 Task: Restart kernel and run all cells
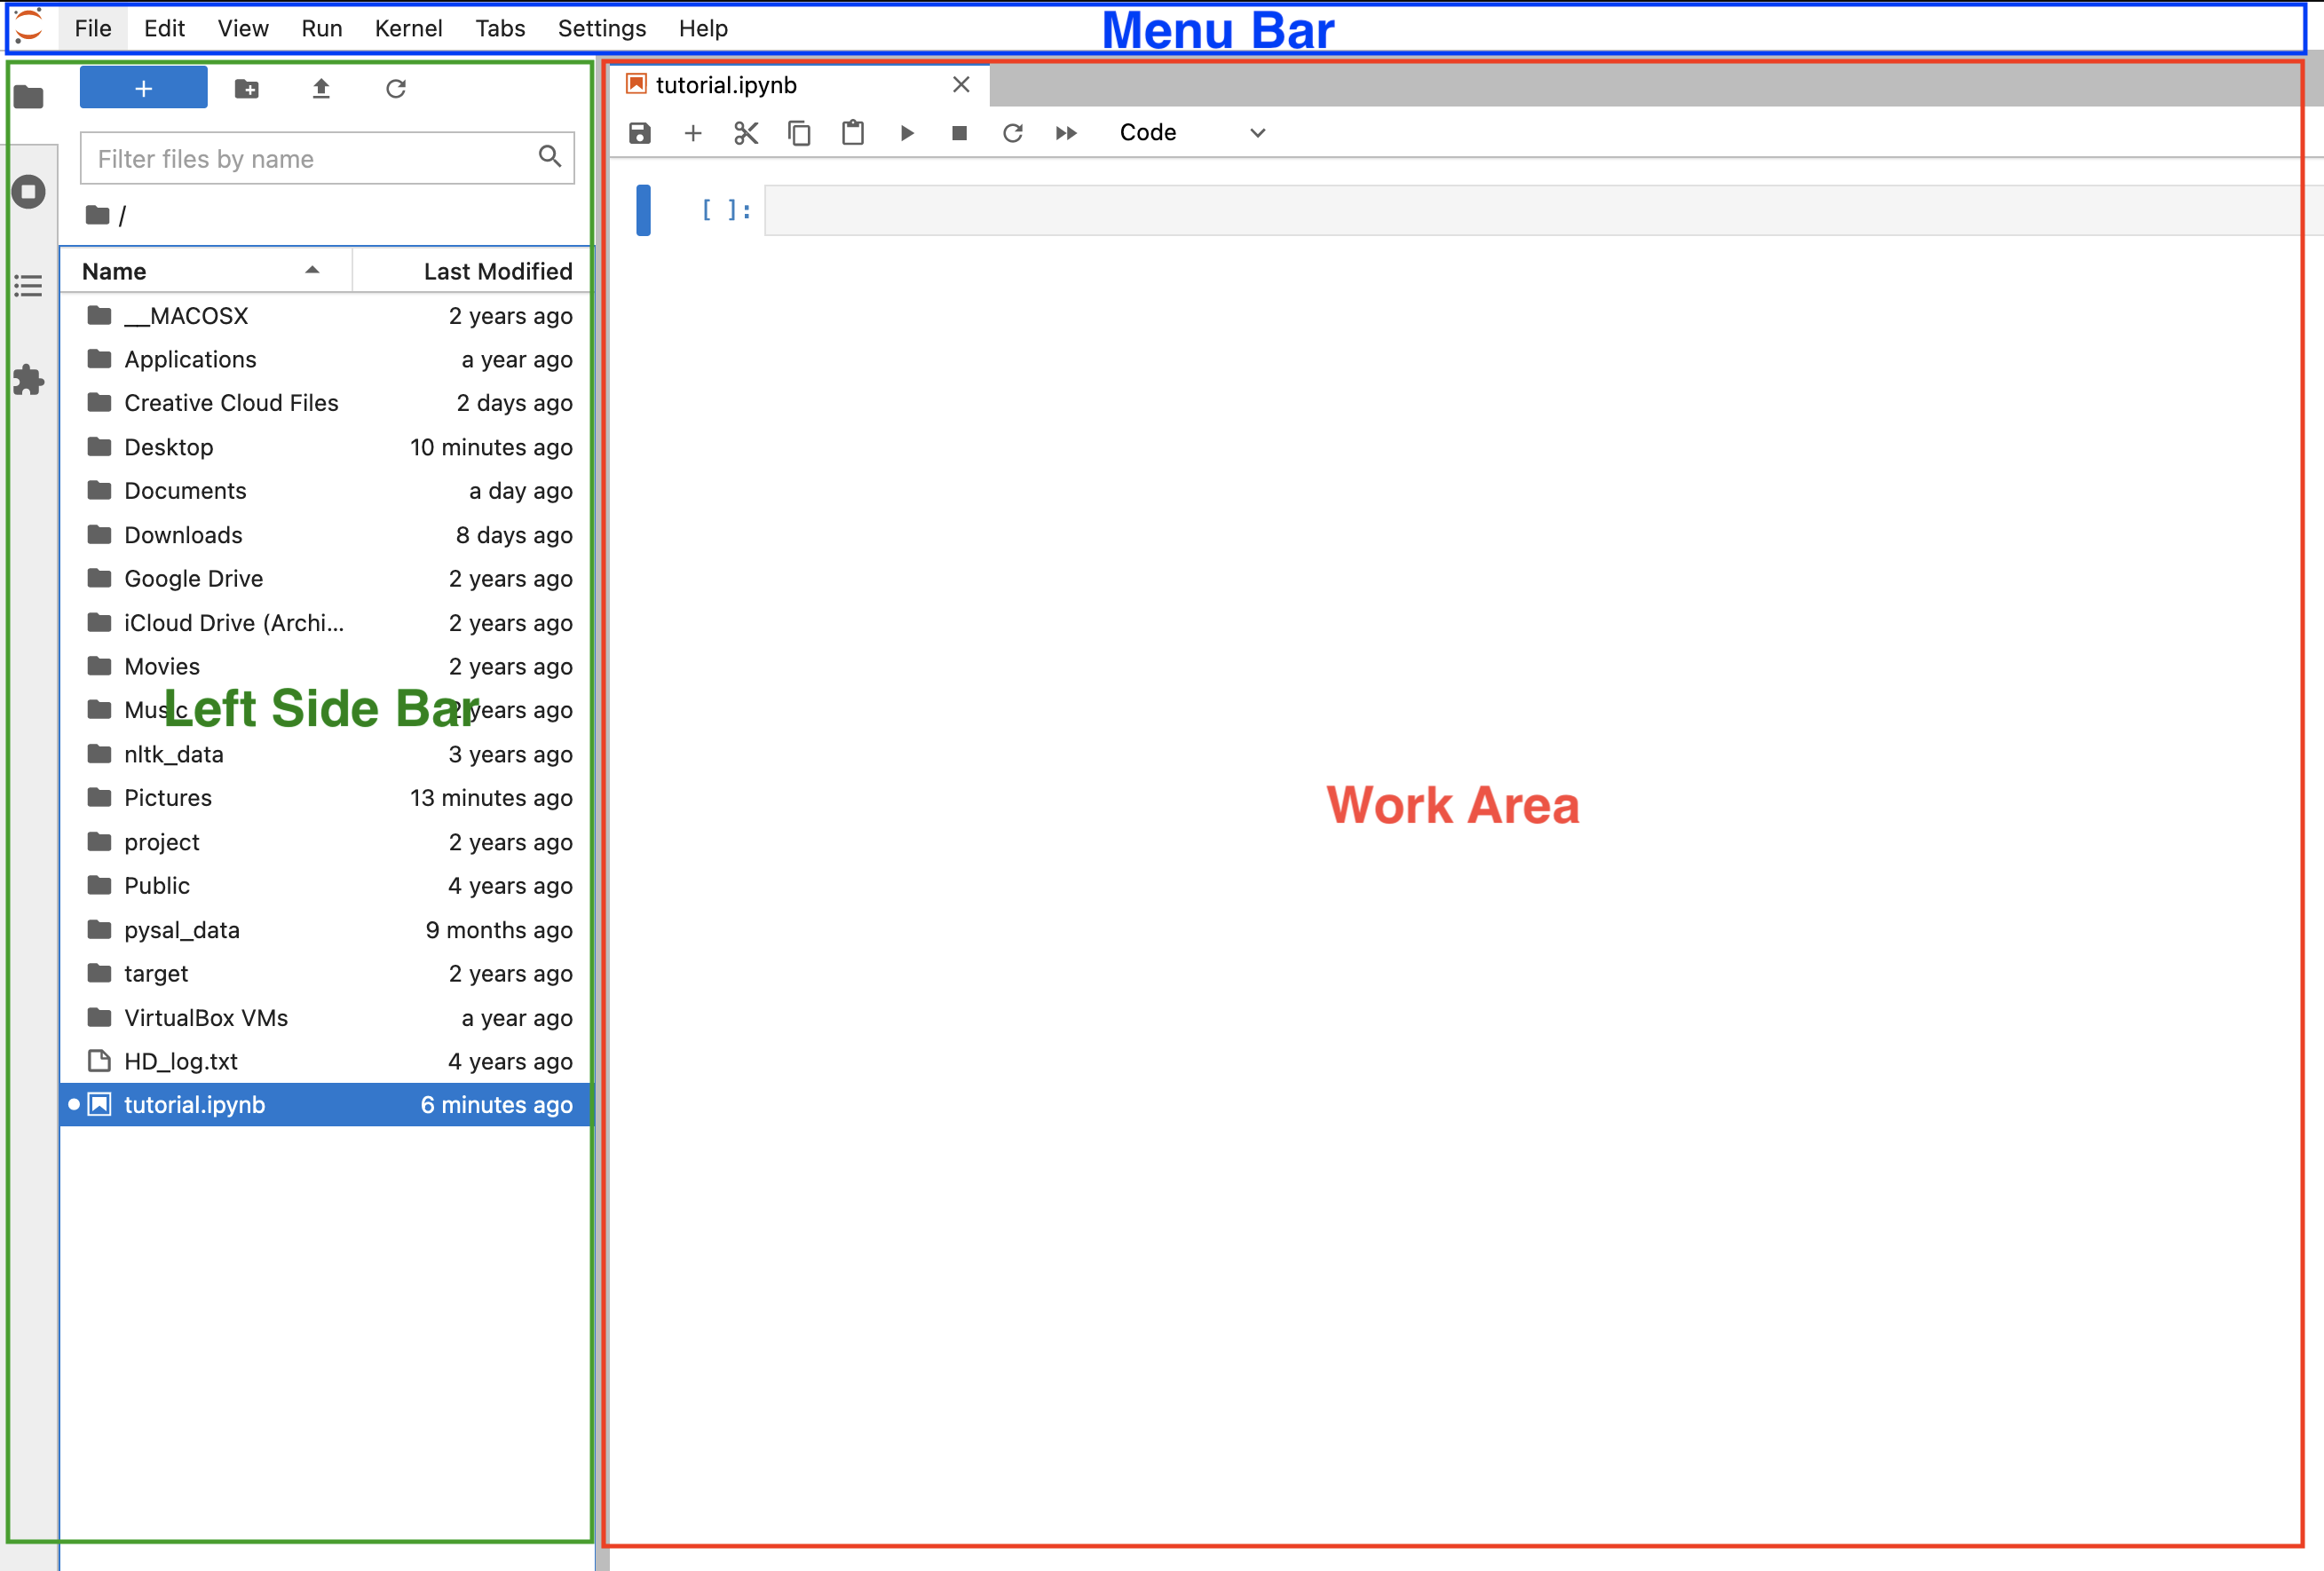point(1066,133)
